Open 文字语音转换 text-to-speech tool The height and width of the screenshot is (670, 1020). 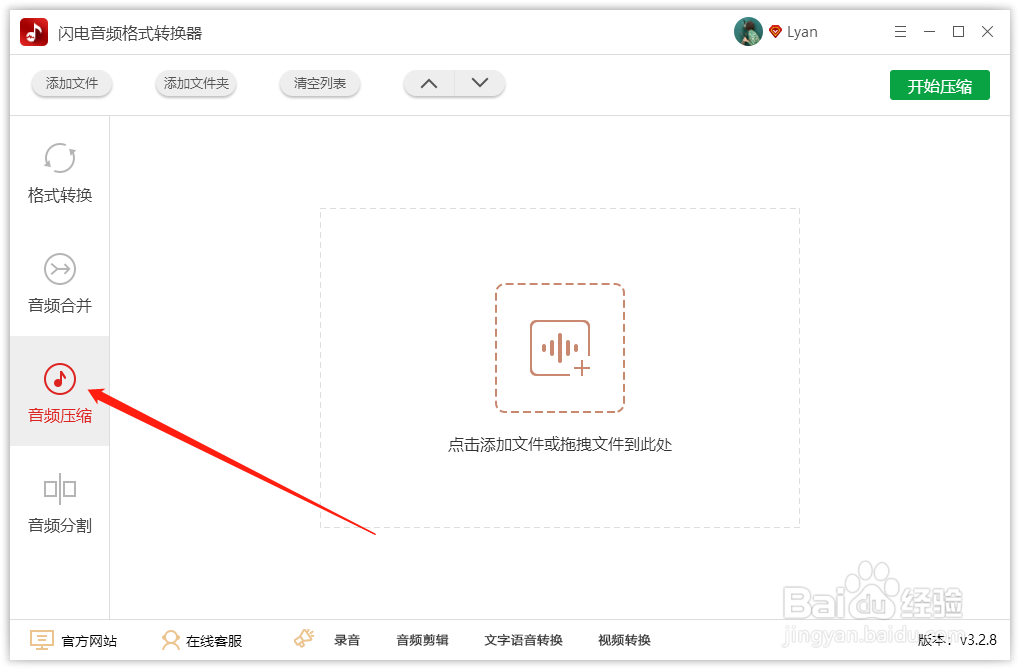pyautogui.click(x=523, y=640)
